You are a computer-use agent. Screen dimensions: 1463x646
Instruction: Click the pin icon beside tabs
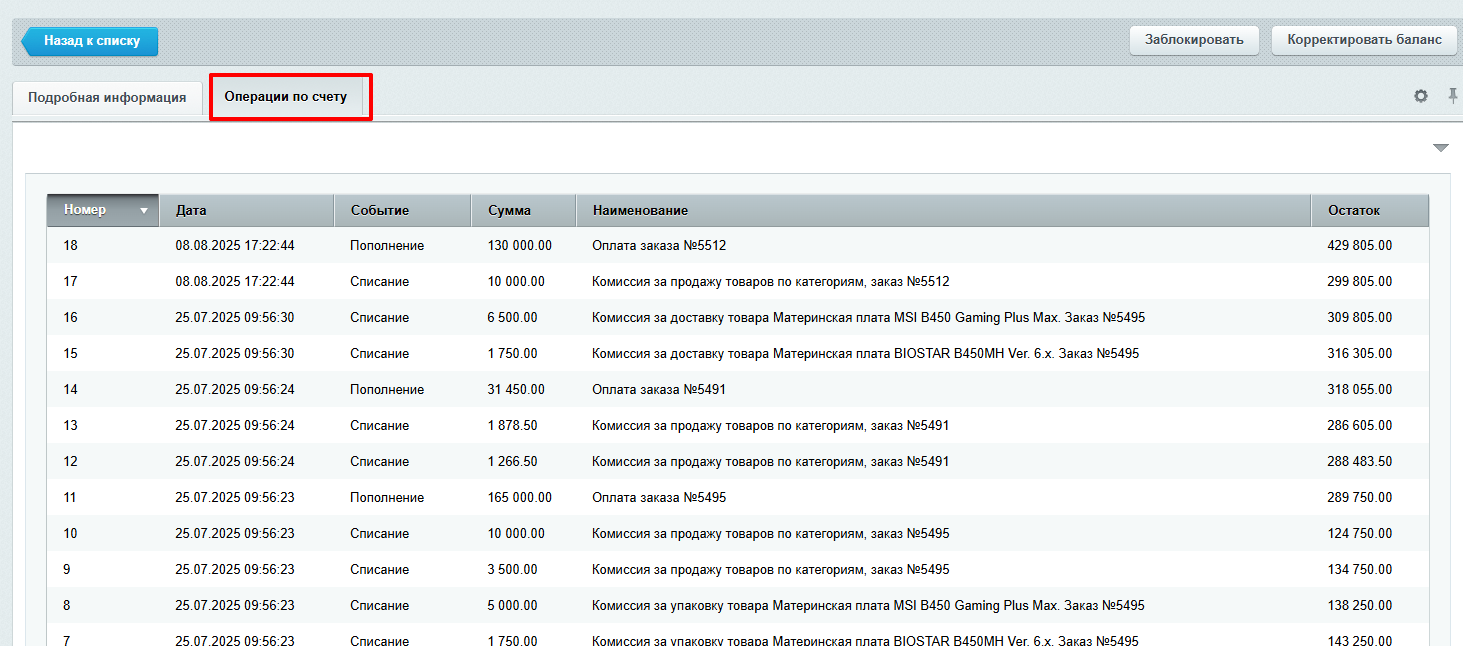pyautogui.click(x=1453, y=96)
